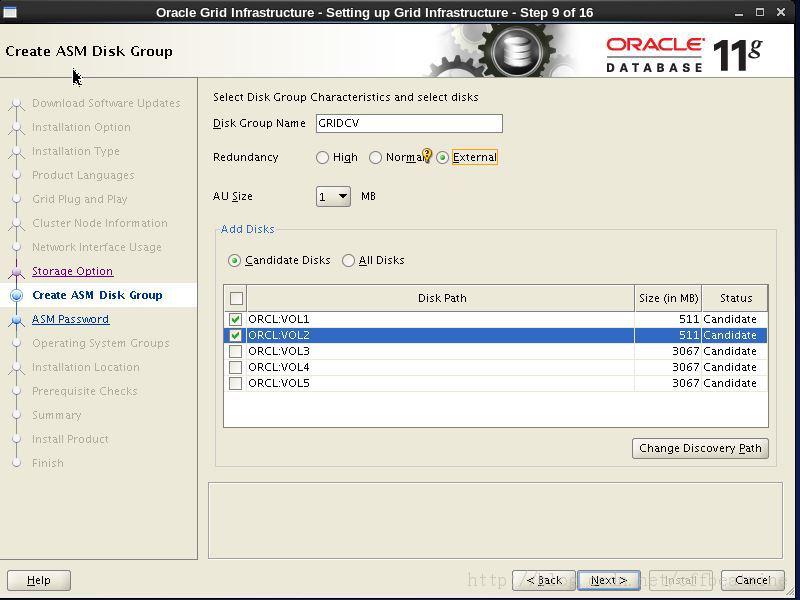Click the Install Product step
Image resolution: width=800 pixels, height=600 pixels.
coord(70,439)
